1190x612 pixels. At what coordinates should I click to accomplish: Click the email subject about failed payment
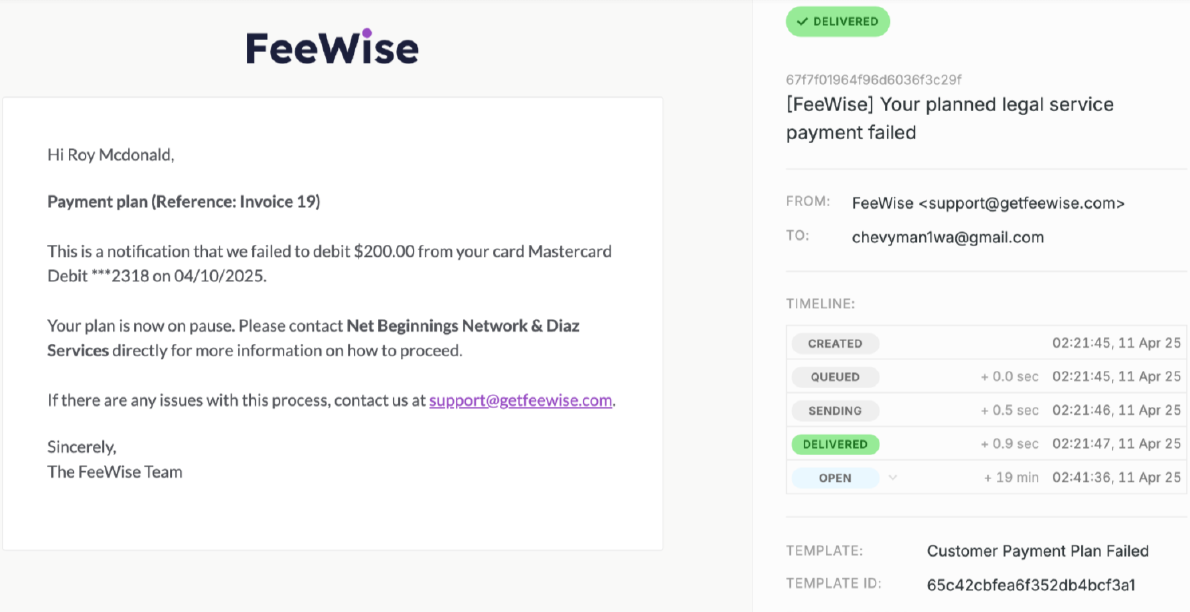tap(949, 118)
